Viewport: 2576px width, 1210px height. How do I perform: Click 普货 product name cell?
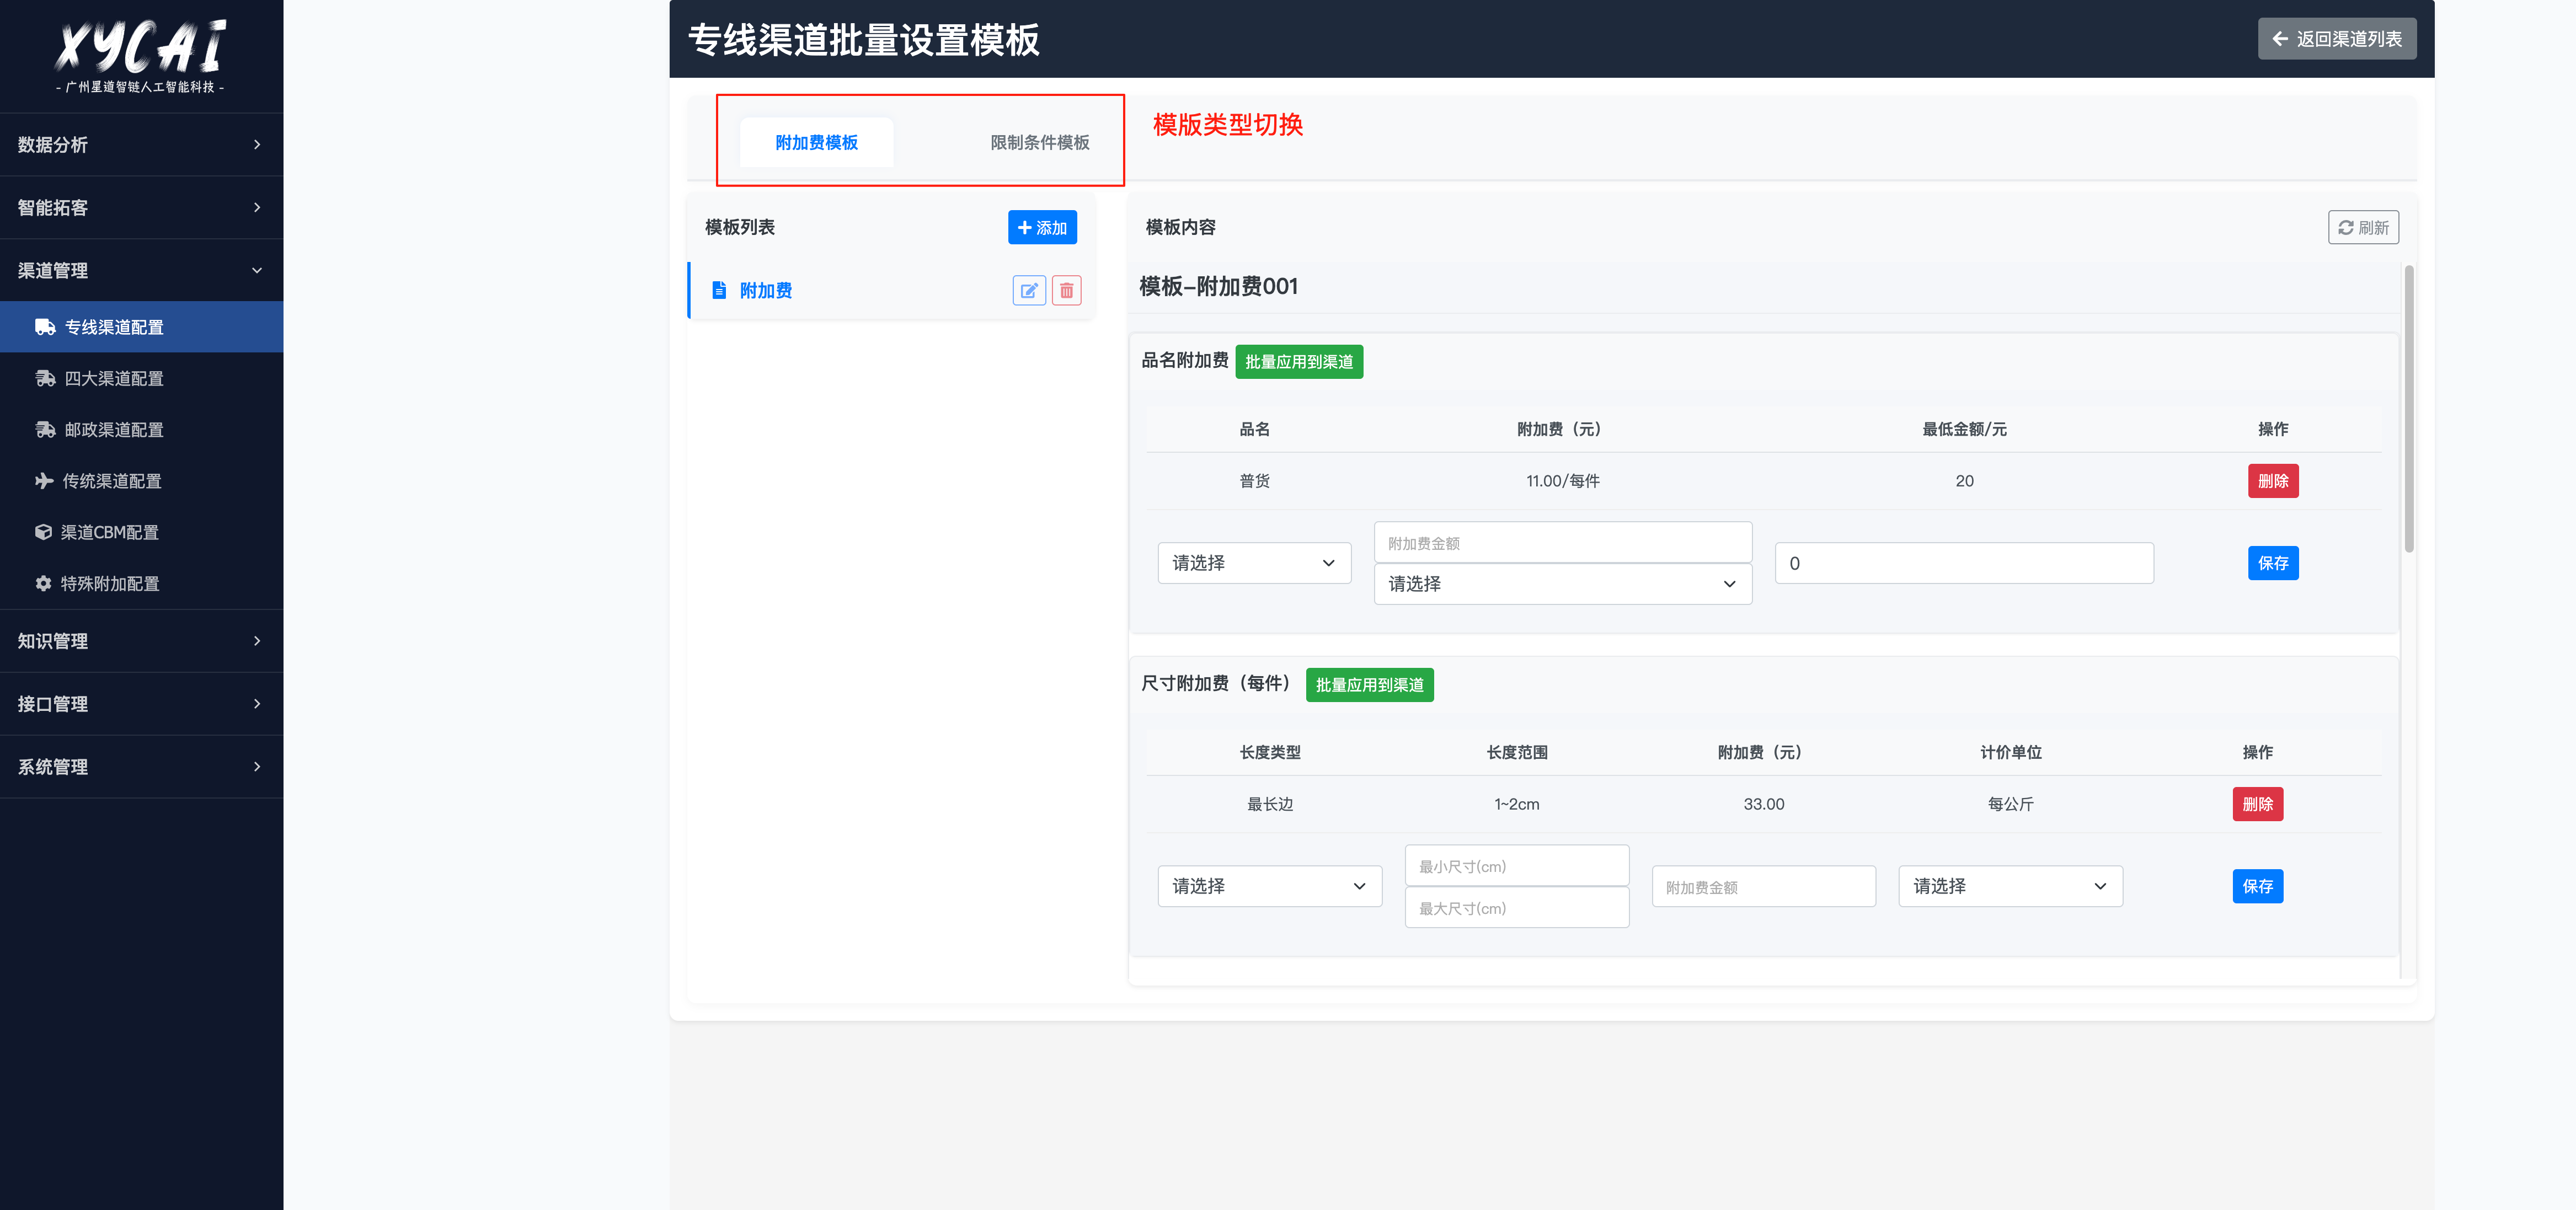coord(1254,481)
